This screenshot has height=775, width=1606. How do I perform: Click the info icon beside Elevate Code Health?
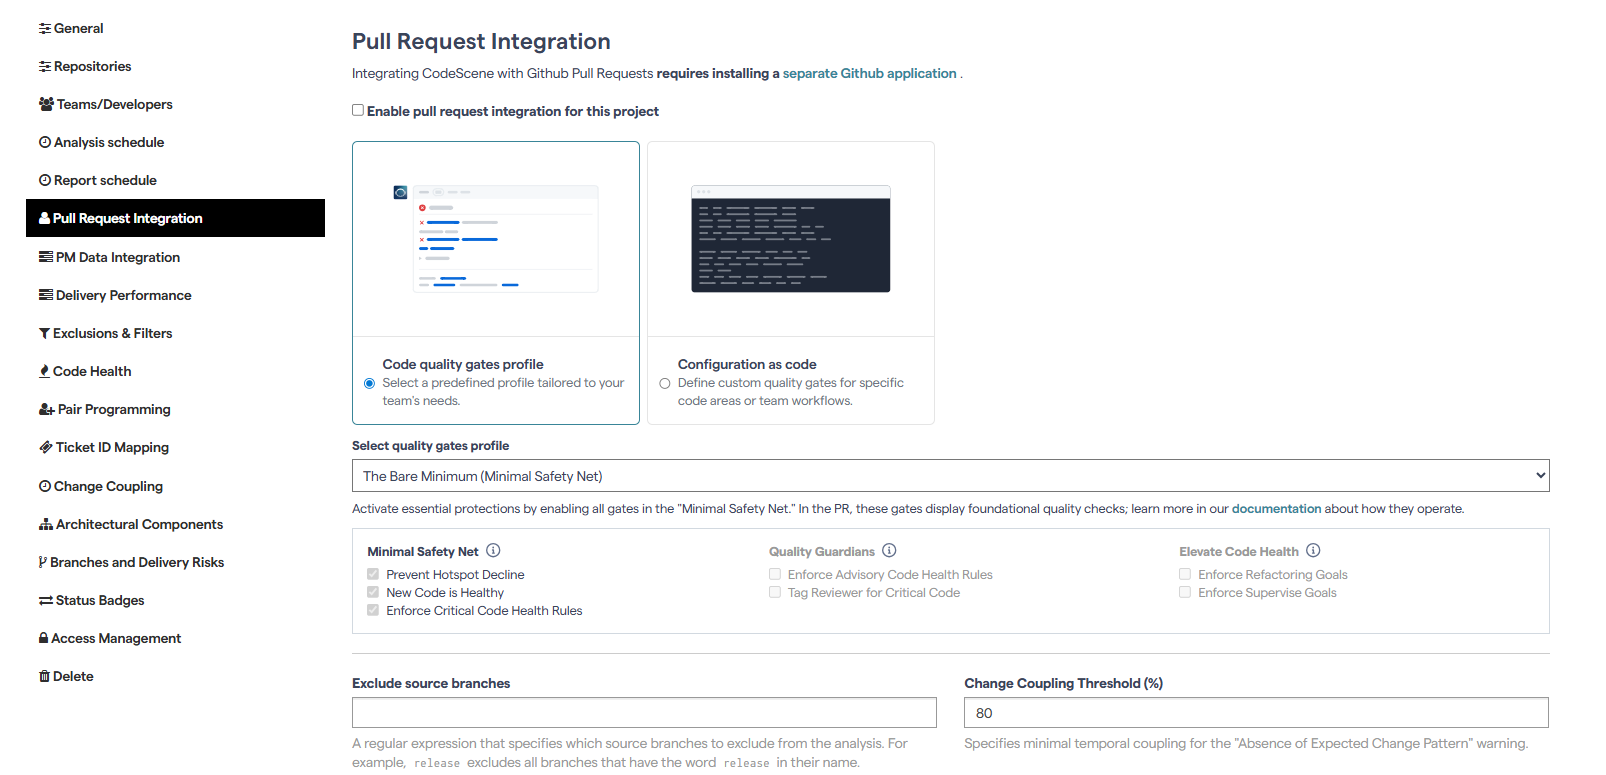[x=1313, y=551]
